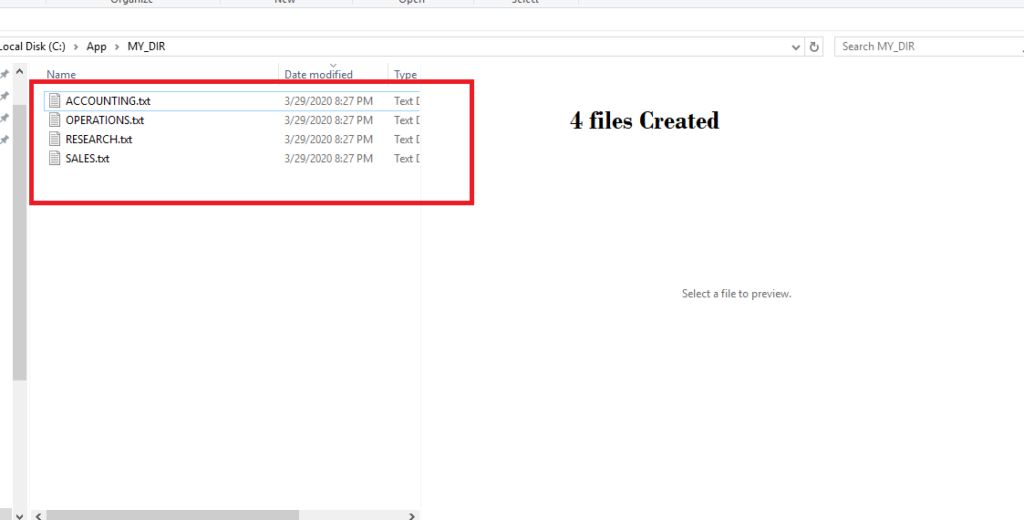
Task: Expand the chevron between App and MY_DIR
Action: coord(118,47)
